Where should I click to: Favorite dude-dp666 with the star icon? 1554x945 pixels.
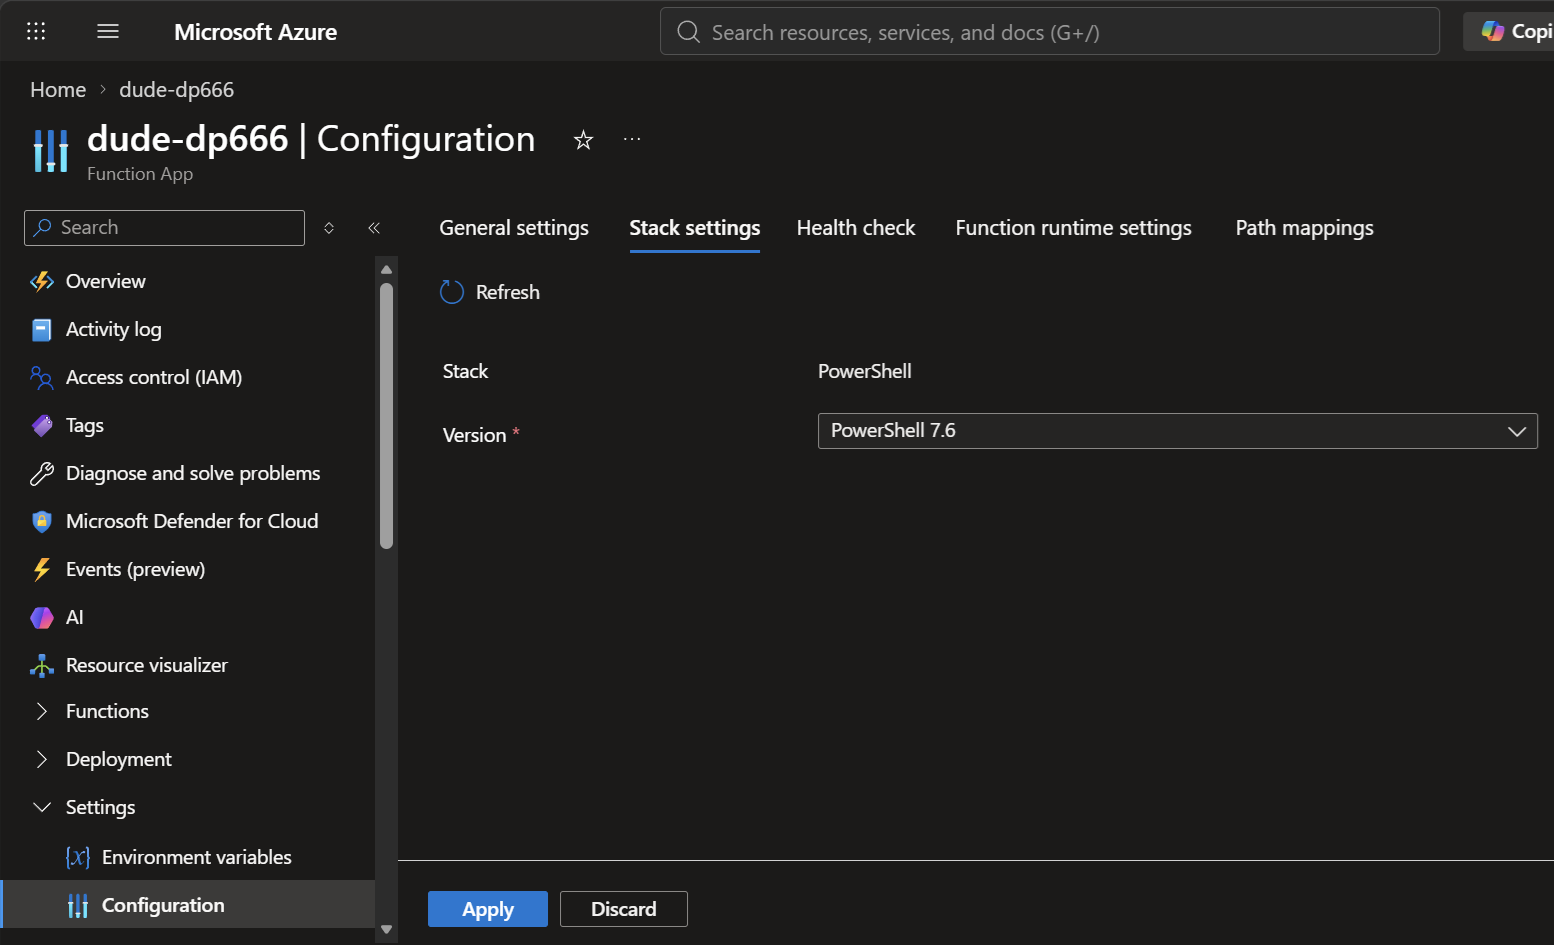click(583, 140)
